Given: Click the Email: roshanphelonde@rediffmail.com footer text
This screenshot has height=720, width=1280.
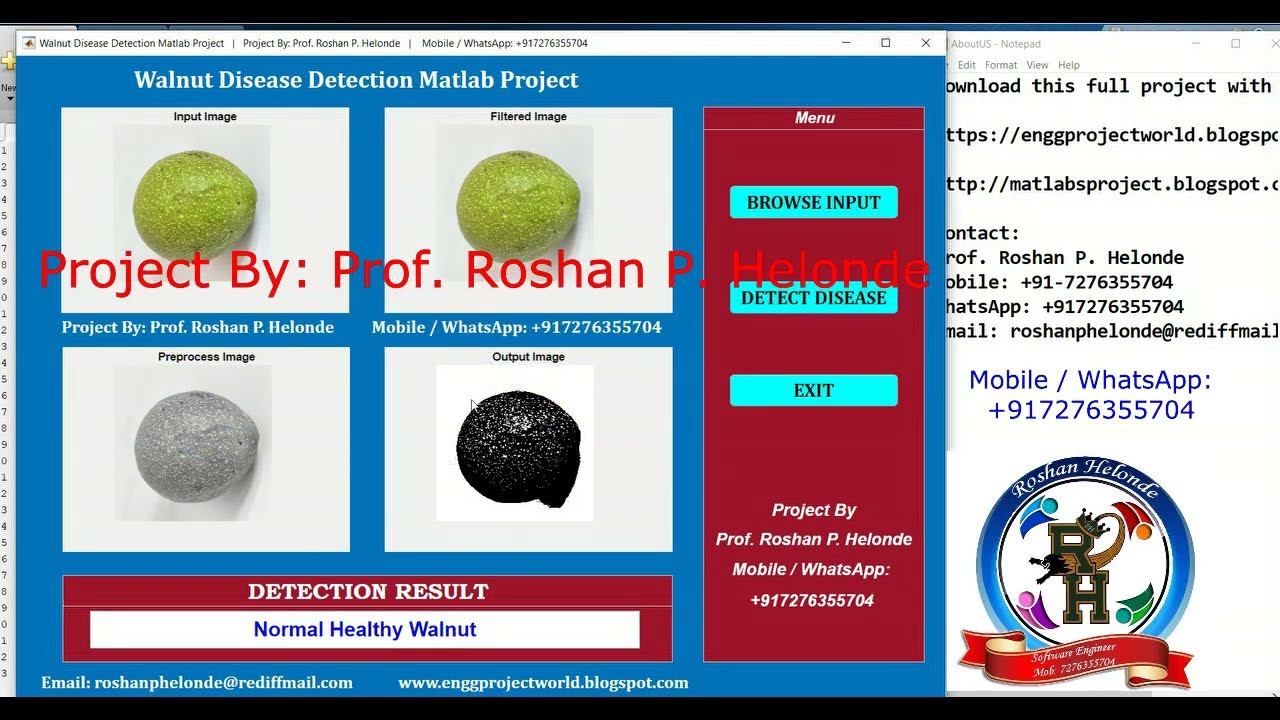Looking at the screenshot, I should tap(197, 683).
